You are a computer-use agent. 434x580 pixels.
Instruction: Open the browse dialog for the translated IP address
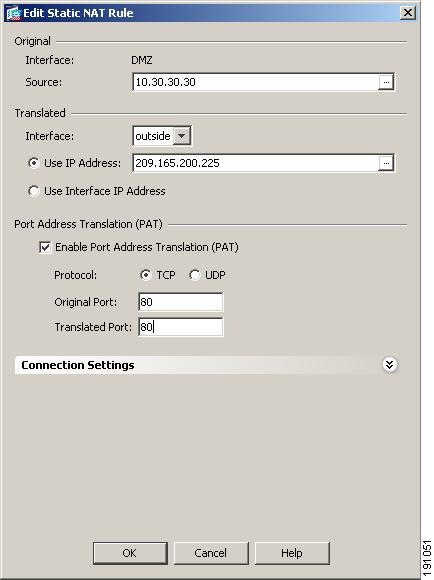[x=386, y=163]
